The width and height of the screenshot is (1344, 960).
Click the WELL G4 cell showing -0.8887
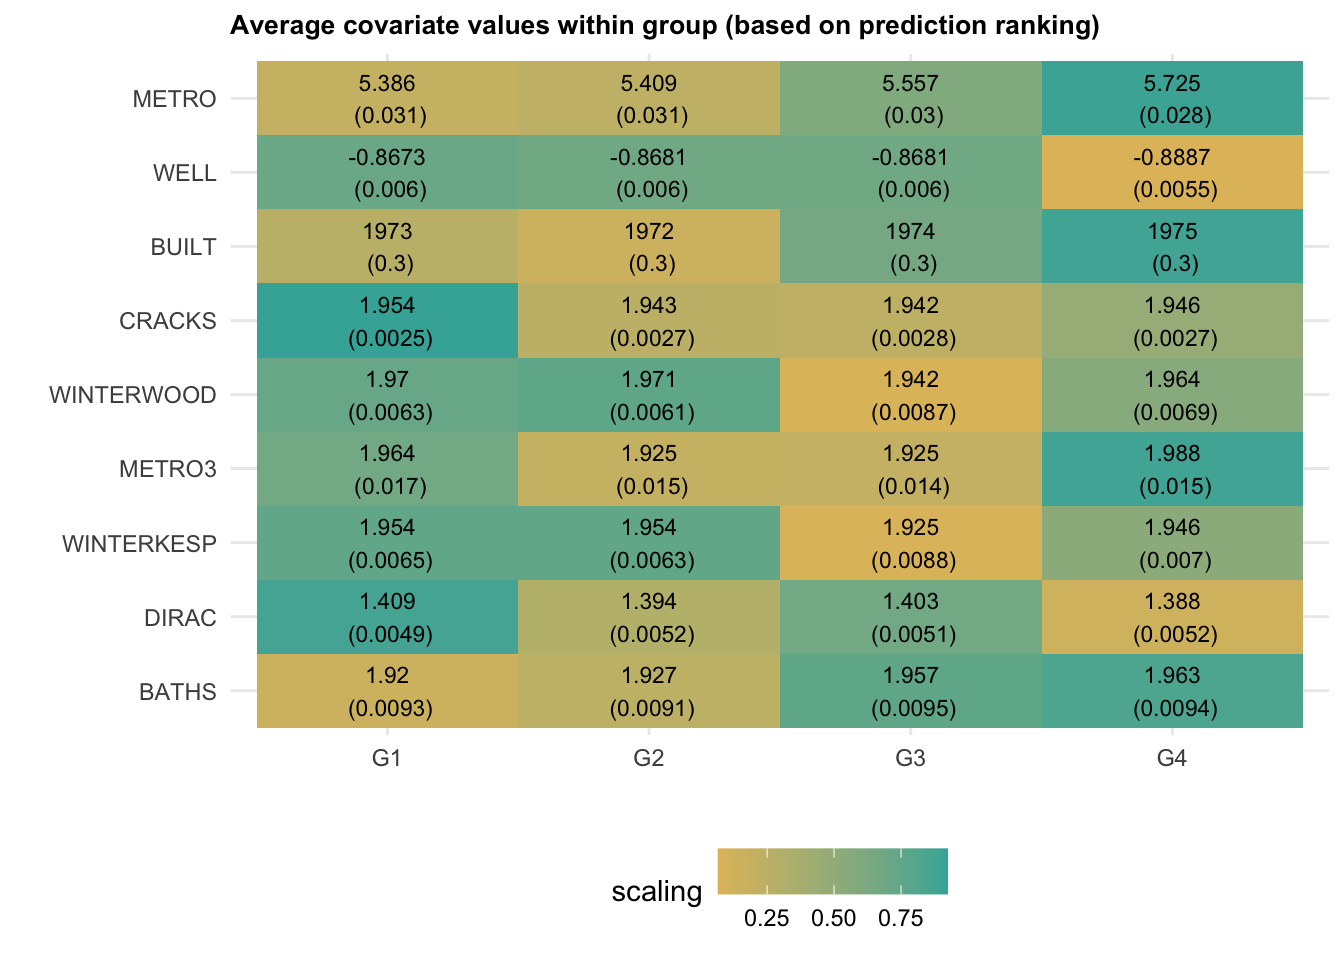point(1172,173)
